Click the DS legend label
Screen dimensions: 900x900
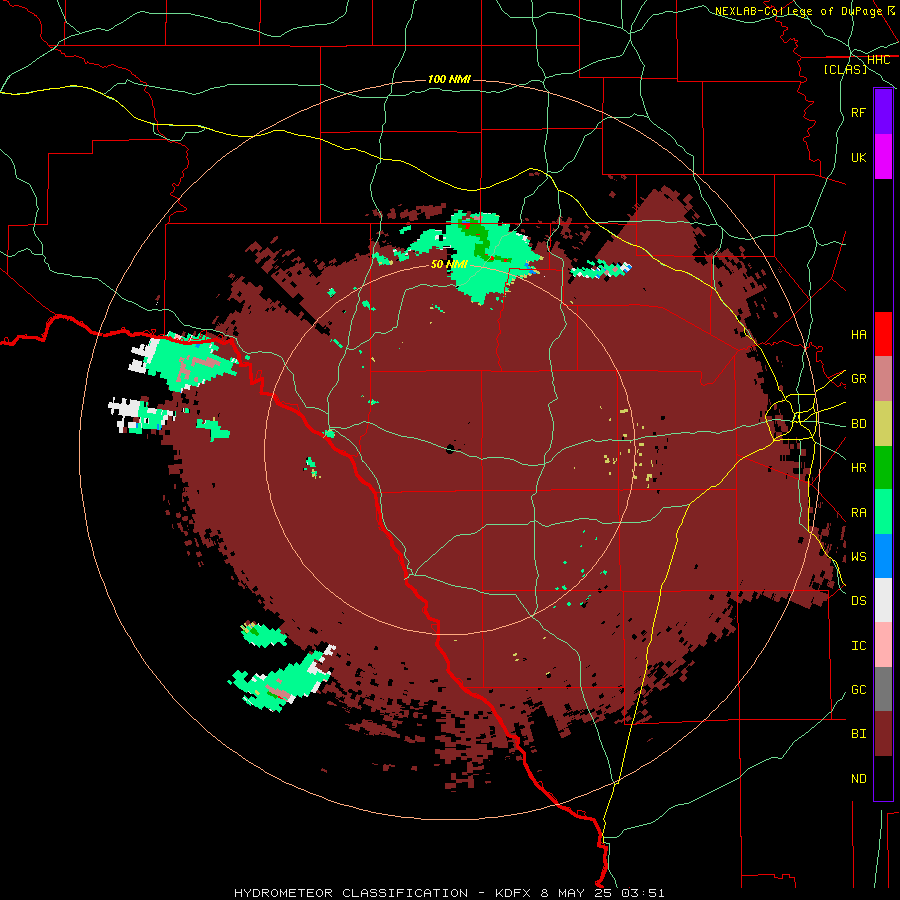858,601
